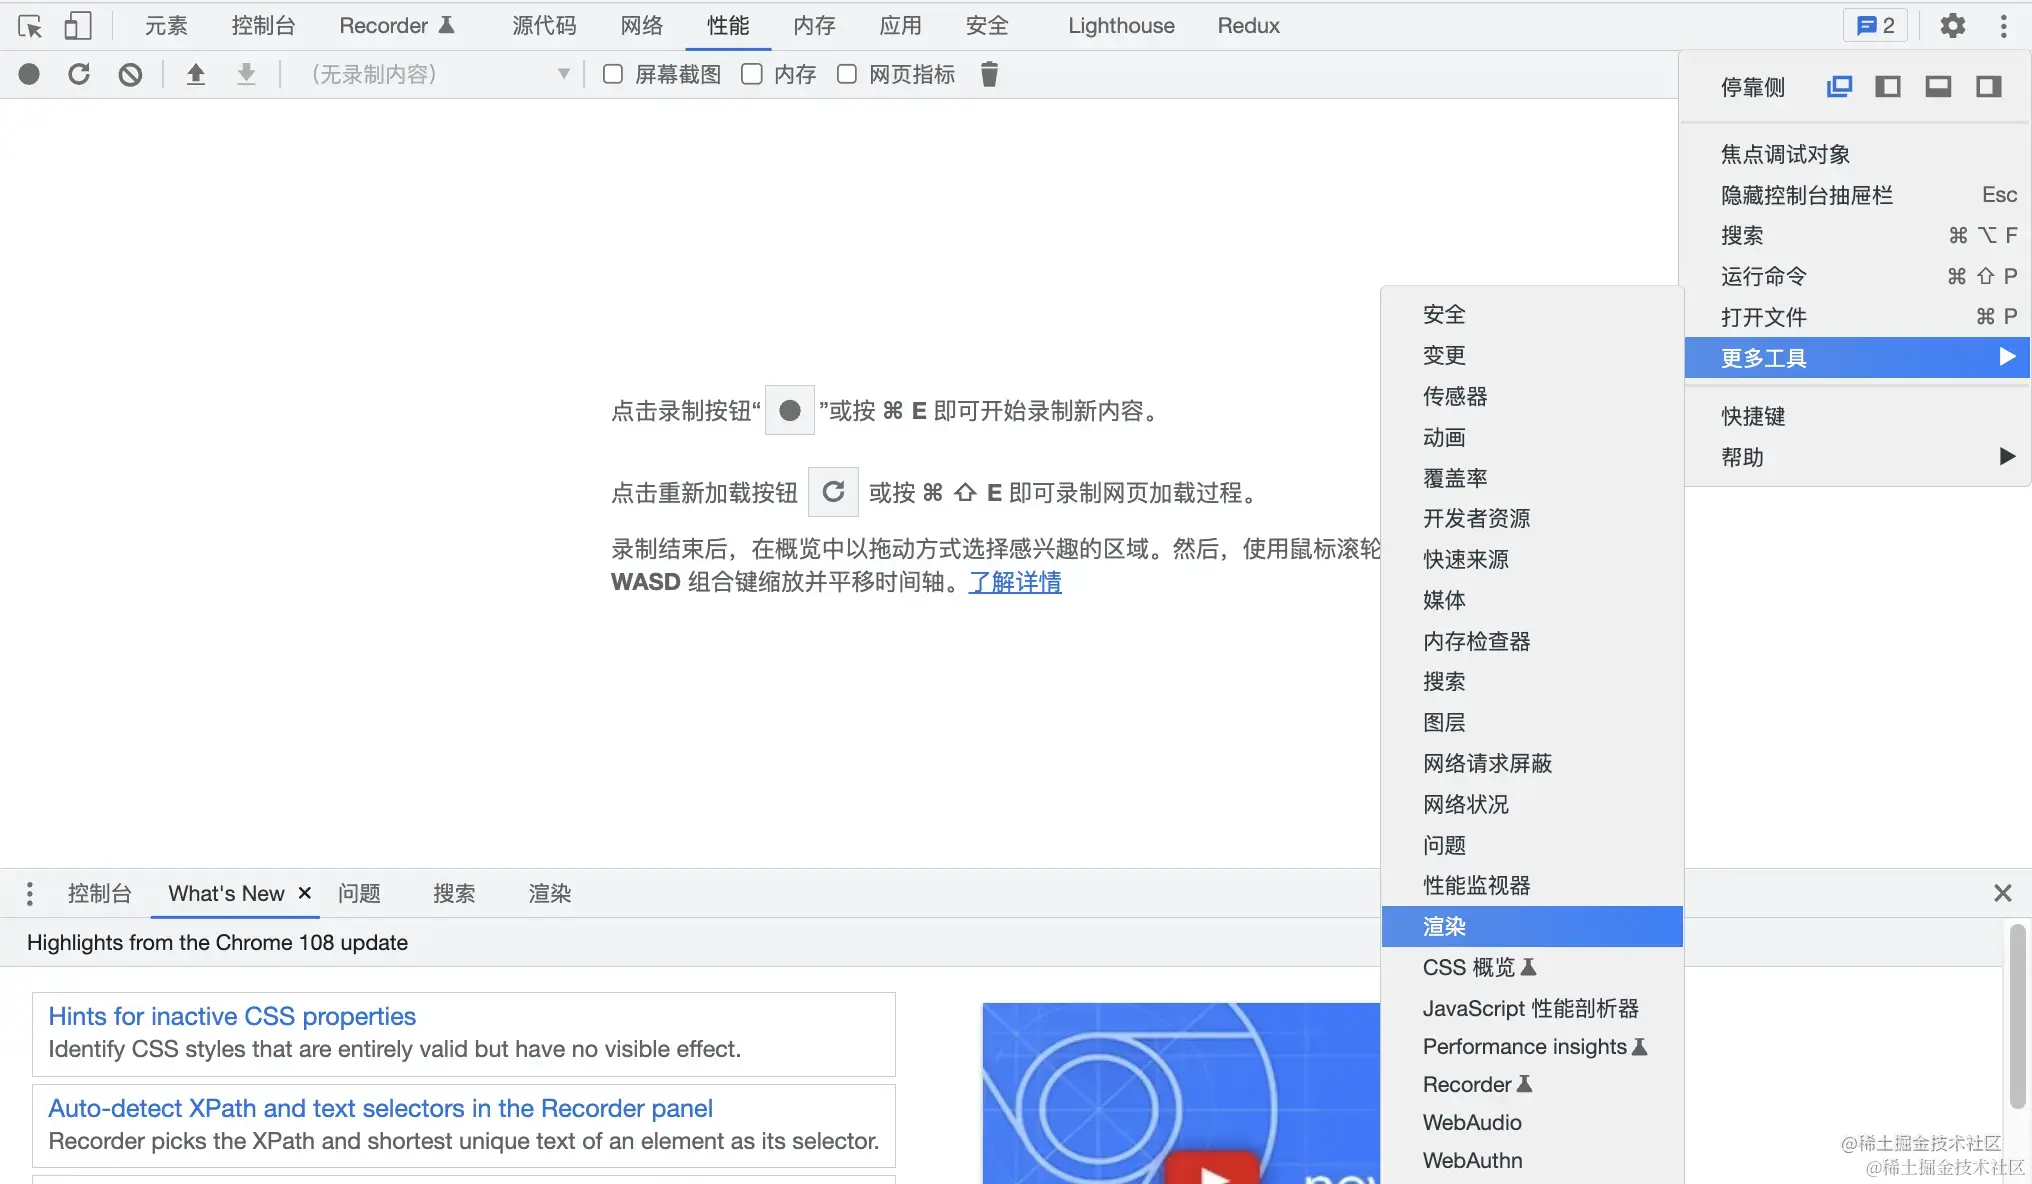Click the reload button to record page load
Image resolution: width=2032 pixels, height=1184 pixels.
79,73
